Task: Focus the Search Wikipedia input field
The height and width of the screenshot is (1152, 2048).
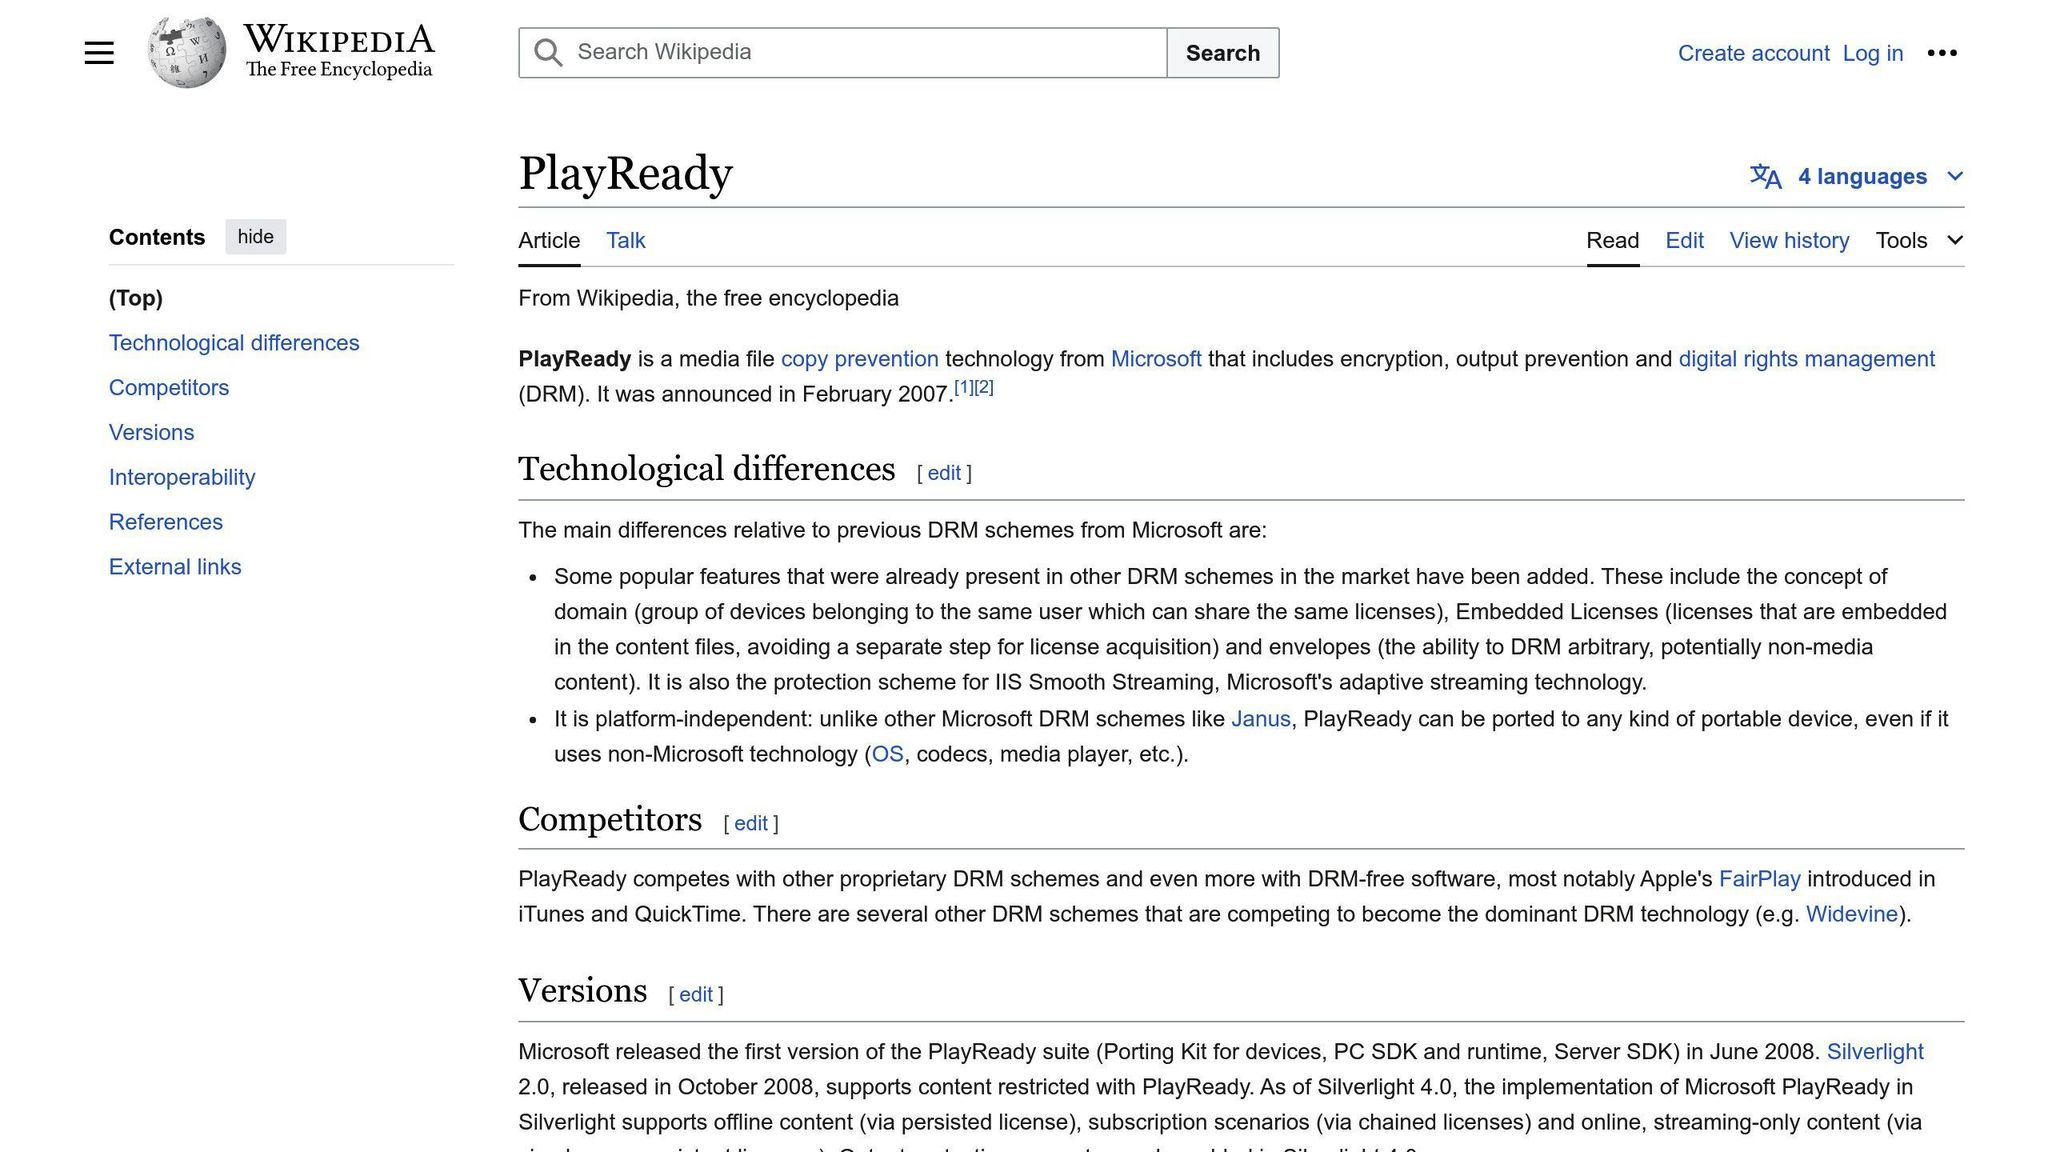Action: 842,53
